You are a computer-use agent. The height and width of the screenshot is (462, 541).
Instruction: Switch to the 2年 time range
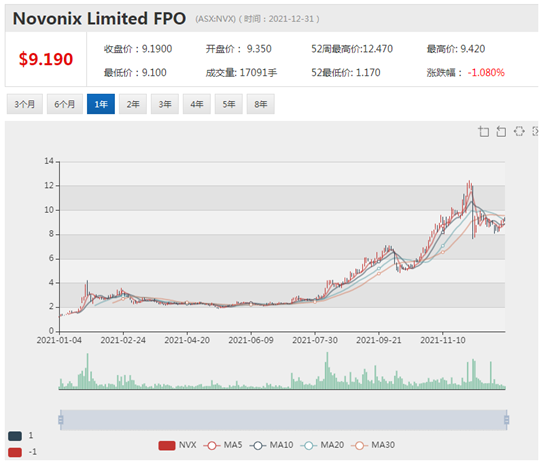[133, 104]
